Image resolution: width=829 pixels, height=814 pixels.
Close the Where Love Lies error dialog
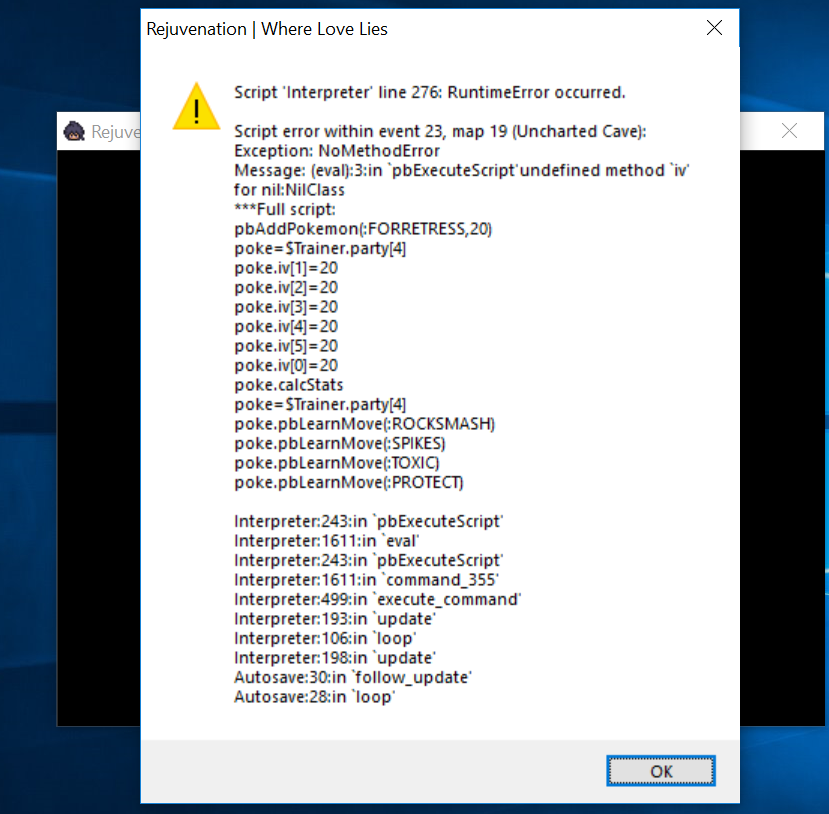click(714, 28)
